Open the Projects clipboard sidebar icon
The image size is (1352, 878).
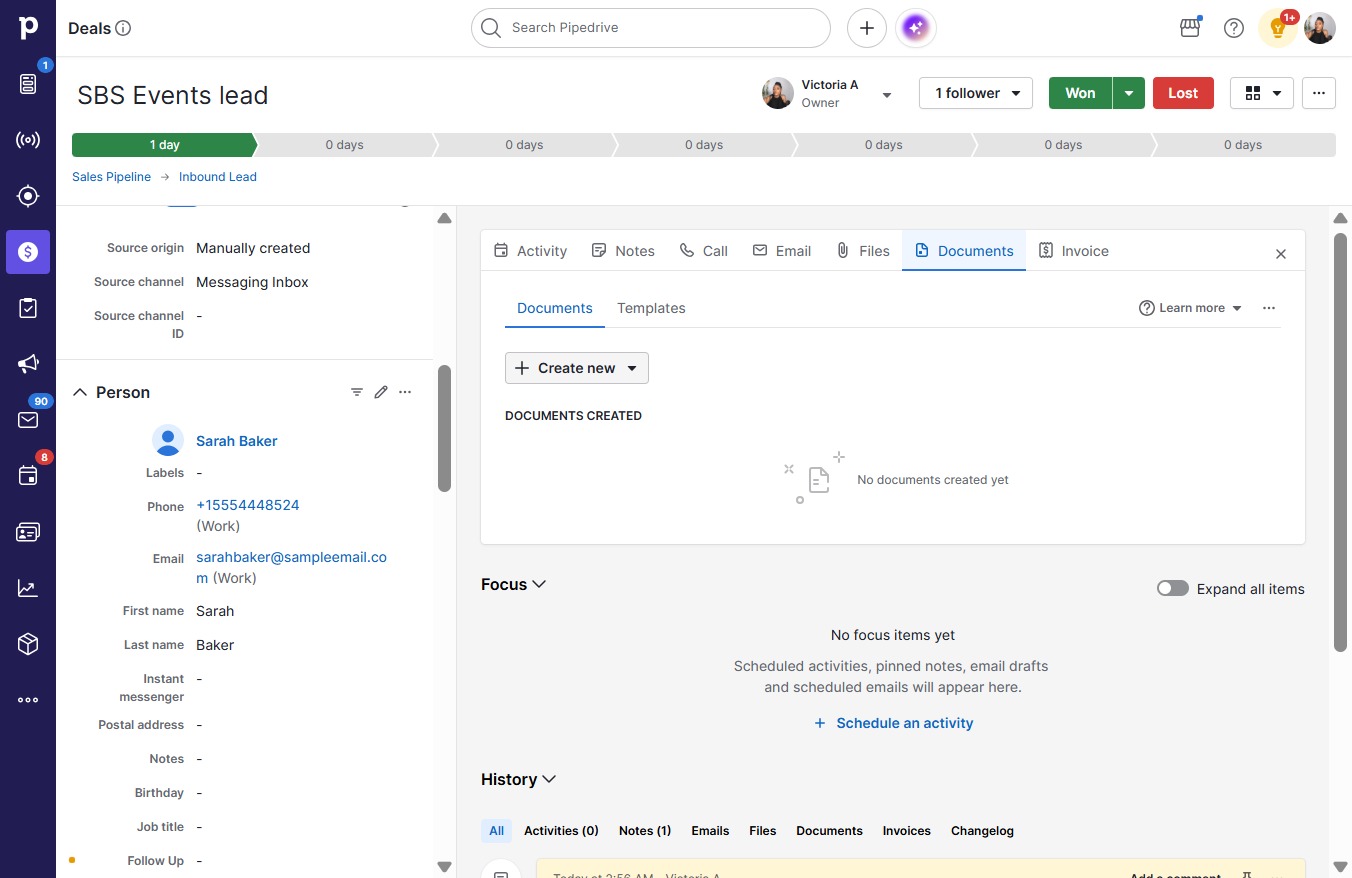[x=28, y=308]
